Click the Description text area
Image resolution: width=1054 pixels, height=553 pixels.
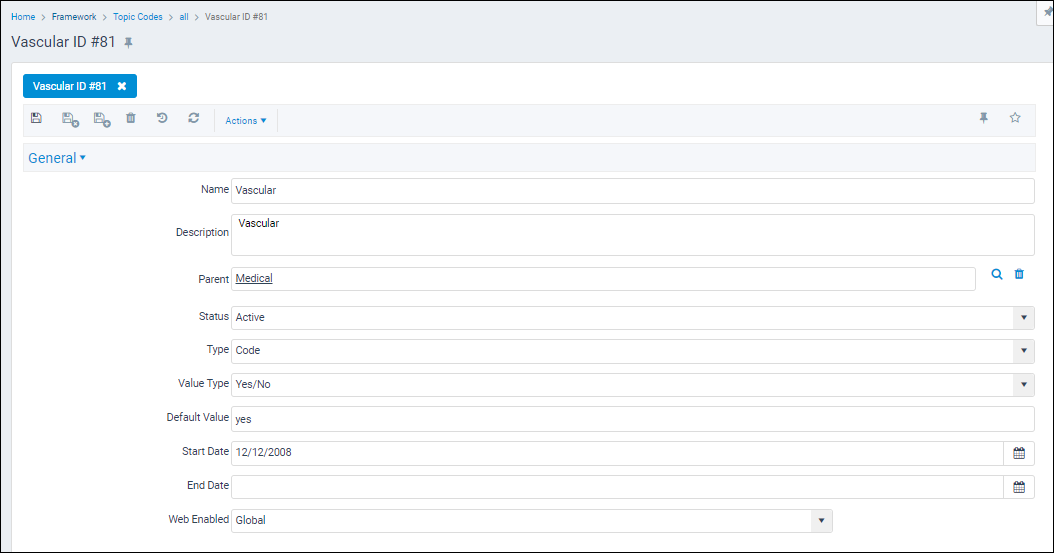[633, 235]
